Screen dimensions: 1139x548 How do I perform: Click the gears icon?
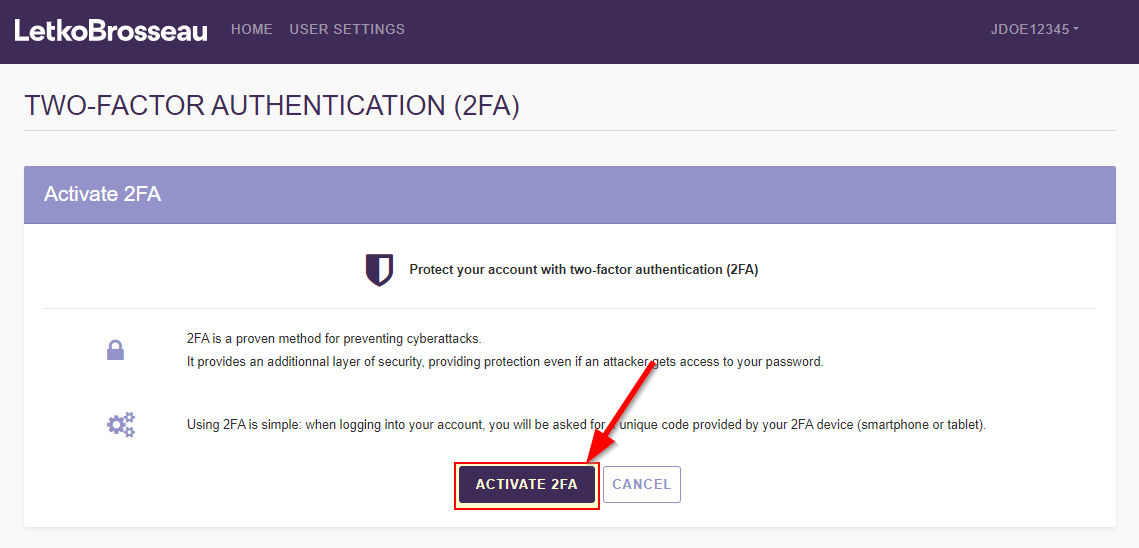tap(121, 425)
